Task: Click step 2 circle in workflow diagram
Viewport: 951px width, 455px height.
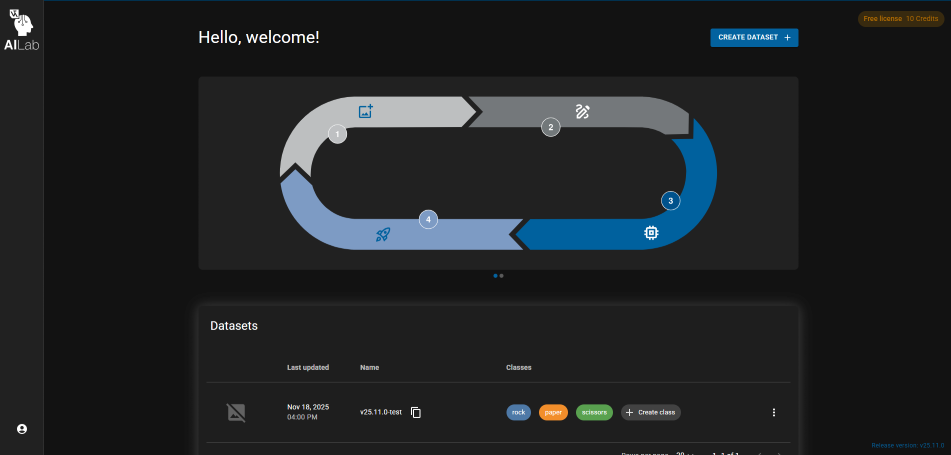Action: pos(550,127)
